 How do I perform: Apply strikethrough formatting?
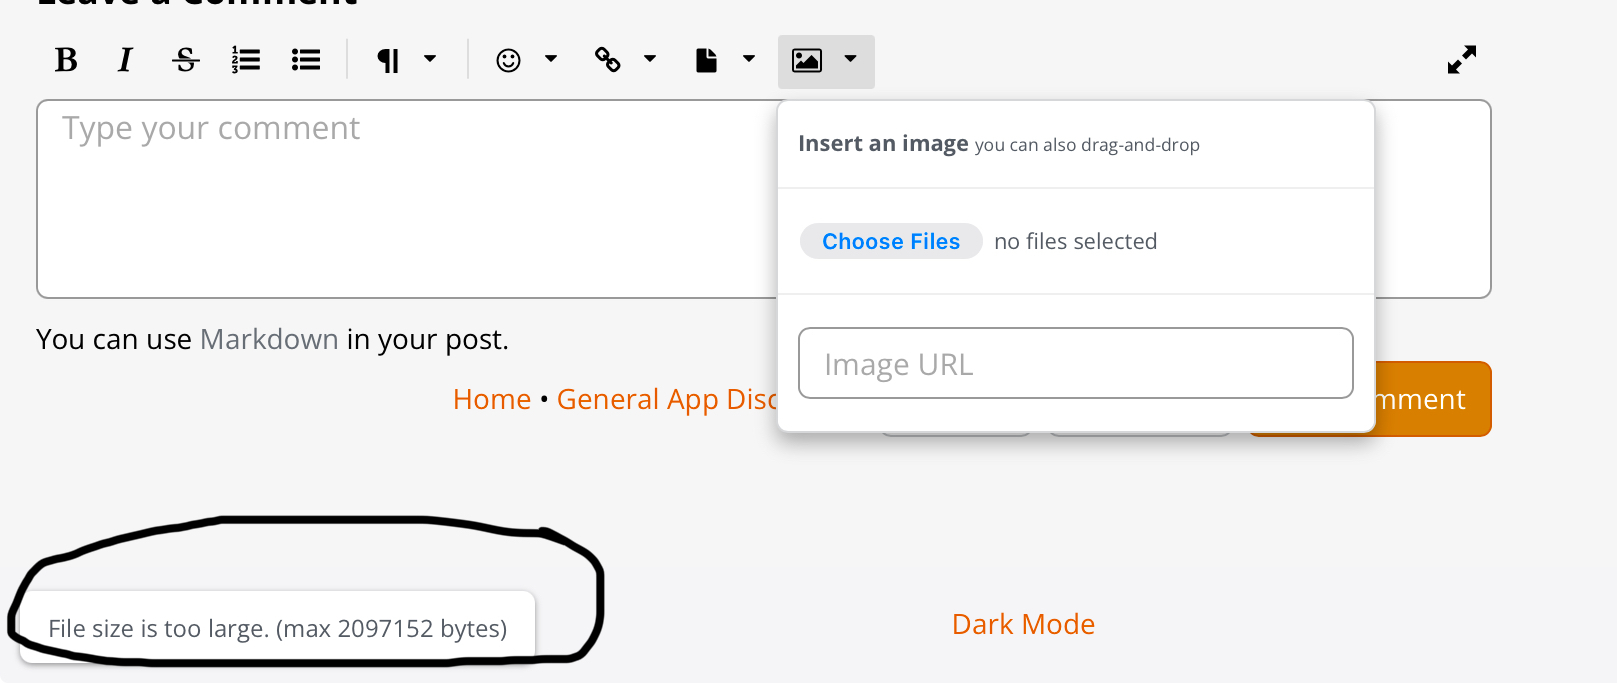[x=186, y=60]
